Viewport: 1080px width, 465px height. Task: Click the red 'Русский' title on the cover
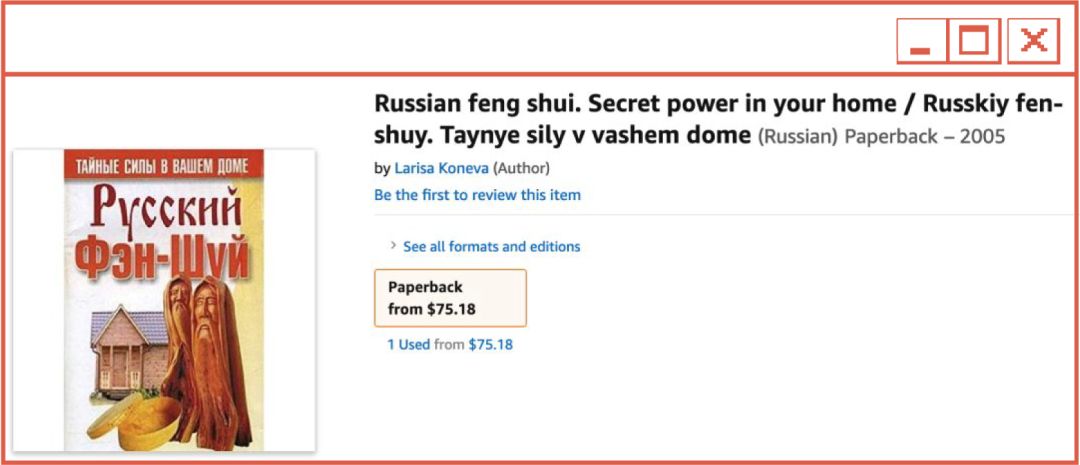tap(165, 211)
